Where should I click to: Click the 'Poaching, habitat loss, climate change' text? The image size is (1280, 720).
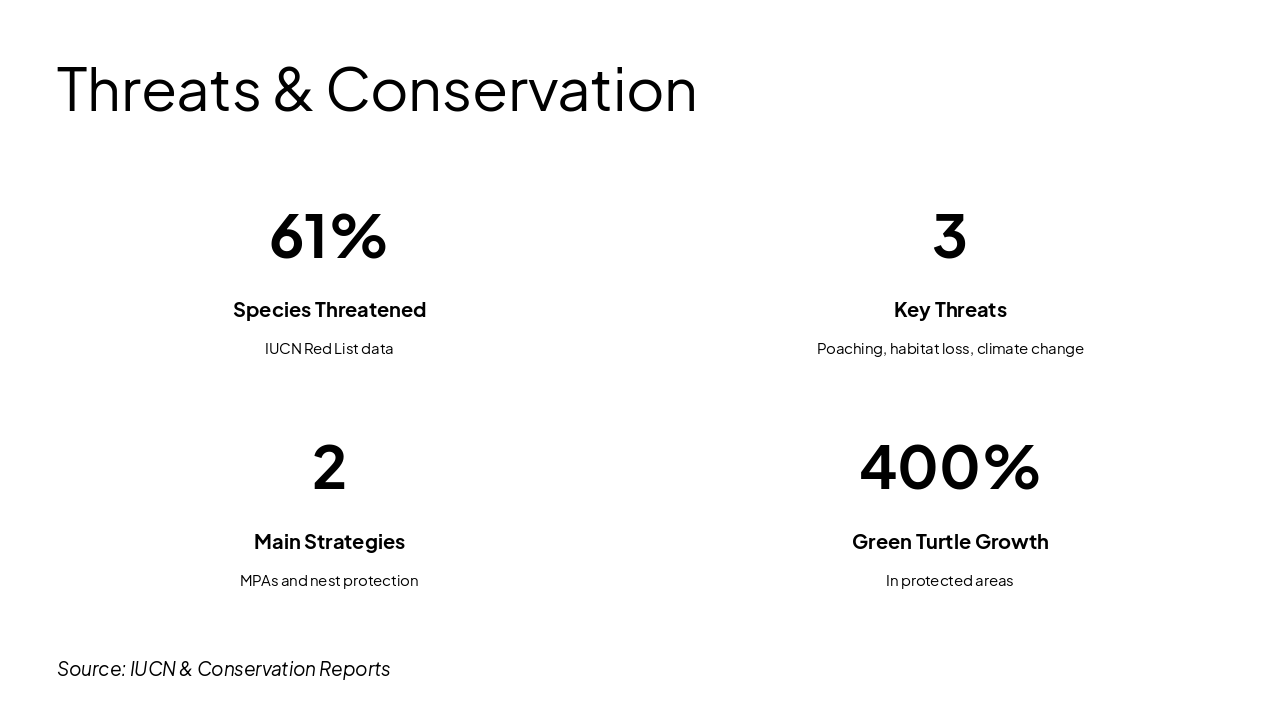[950, 349]
